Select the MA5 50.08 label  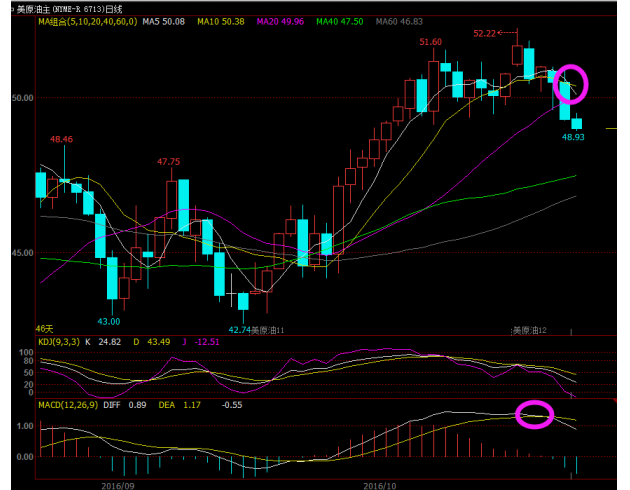point(164,22)
